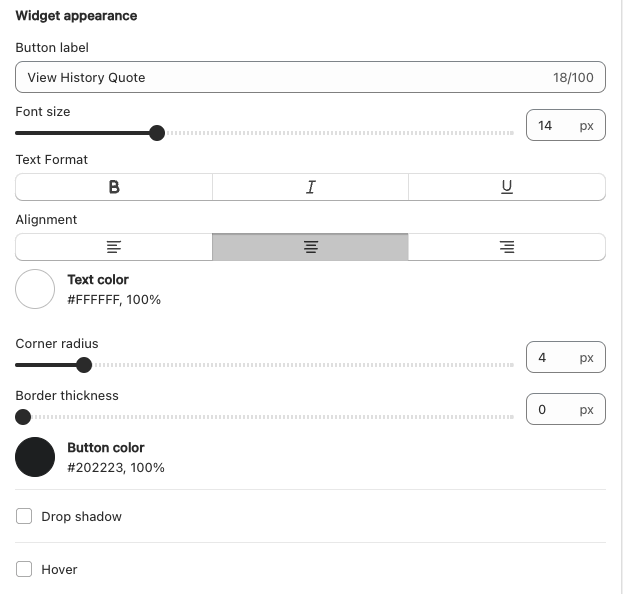Enable the Drop shadow checkbox
The height and width of the screenshot is (594, 623).
pyautogui.click(x=24, y=517)
